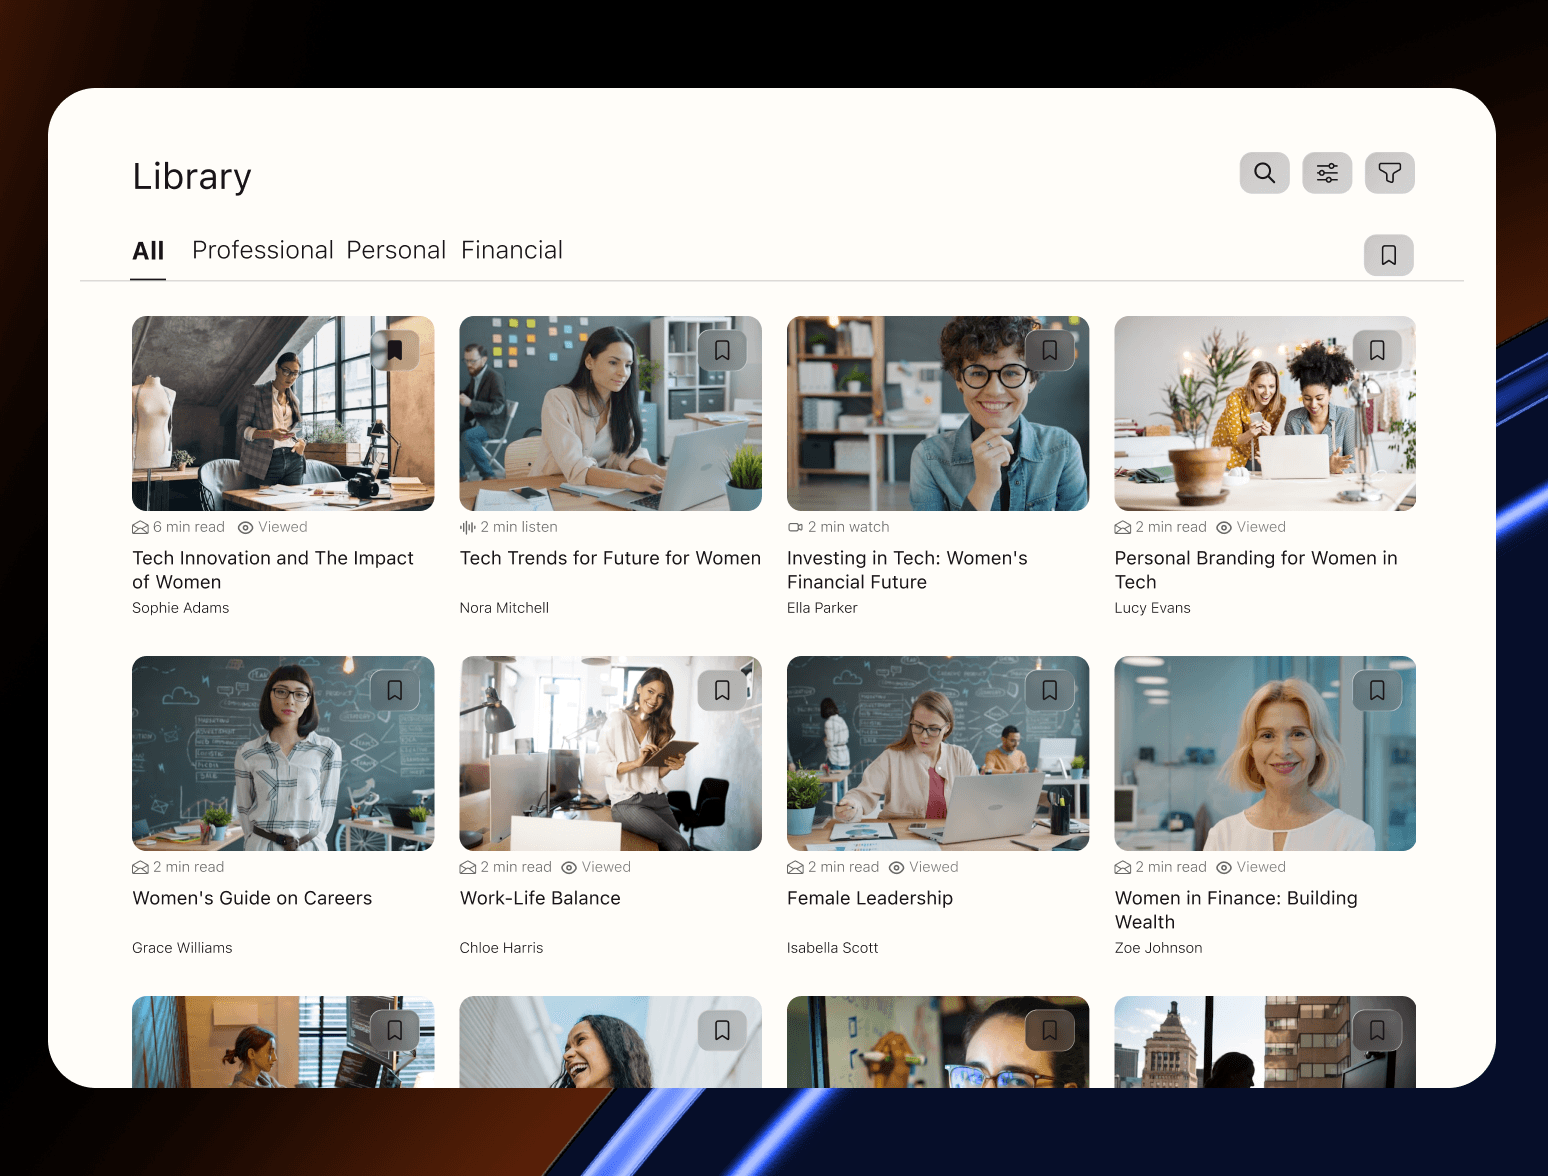Open Tech Innovation and The Impact title
The height and width of the screenshot is (1176, 1548).
coord(273,570)
